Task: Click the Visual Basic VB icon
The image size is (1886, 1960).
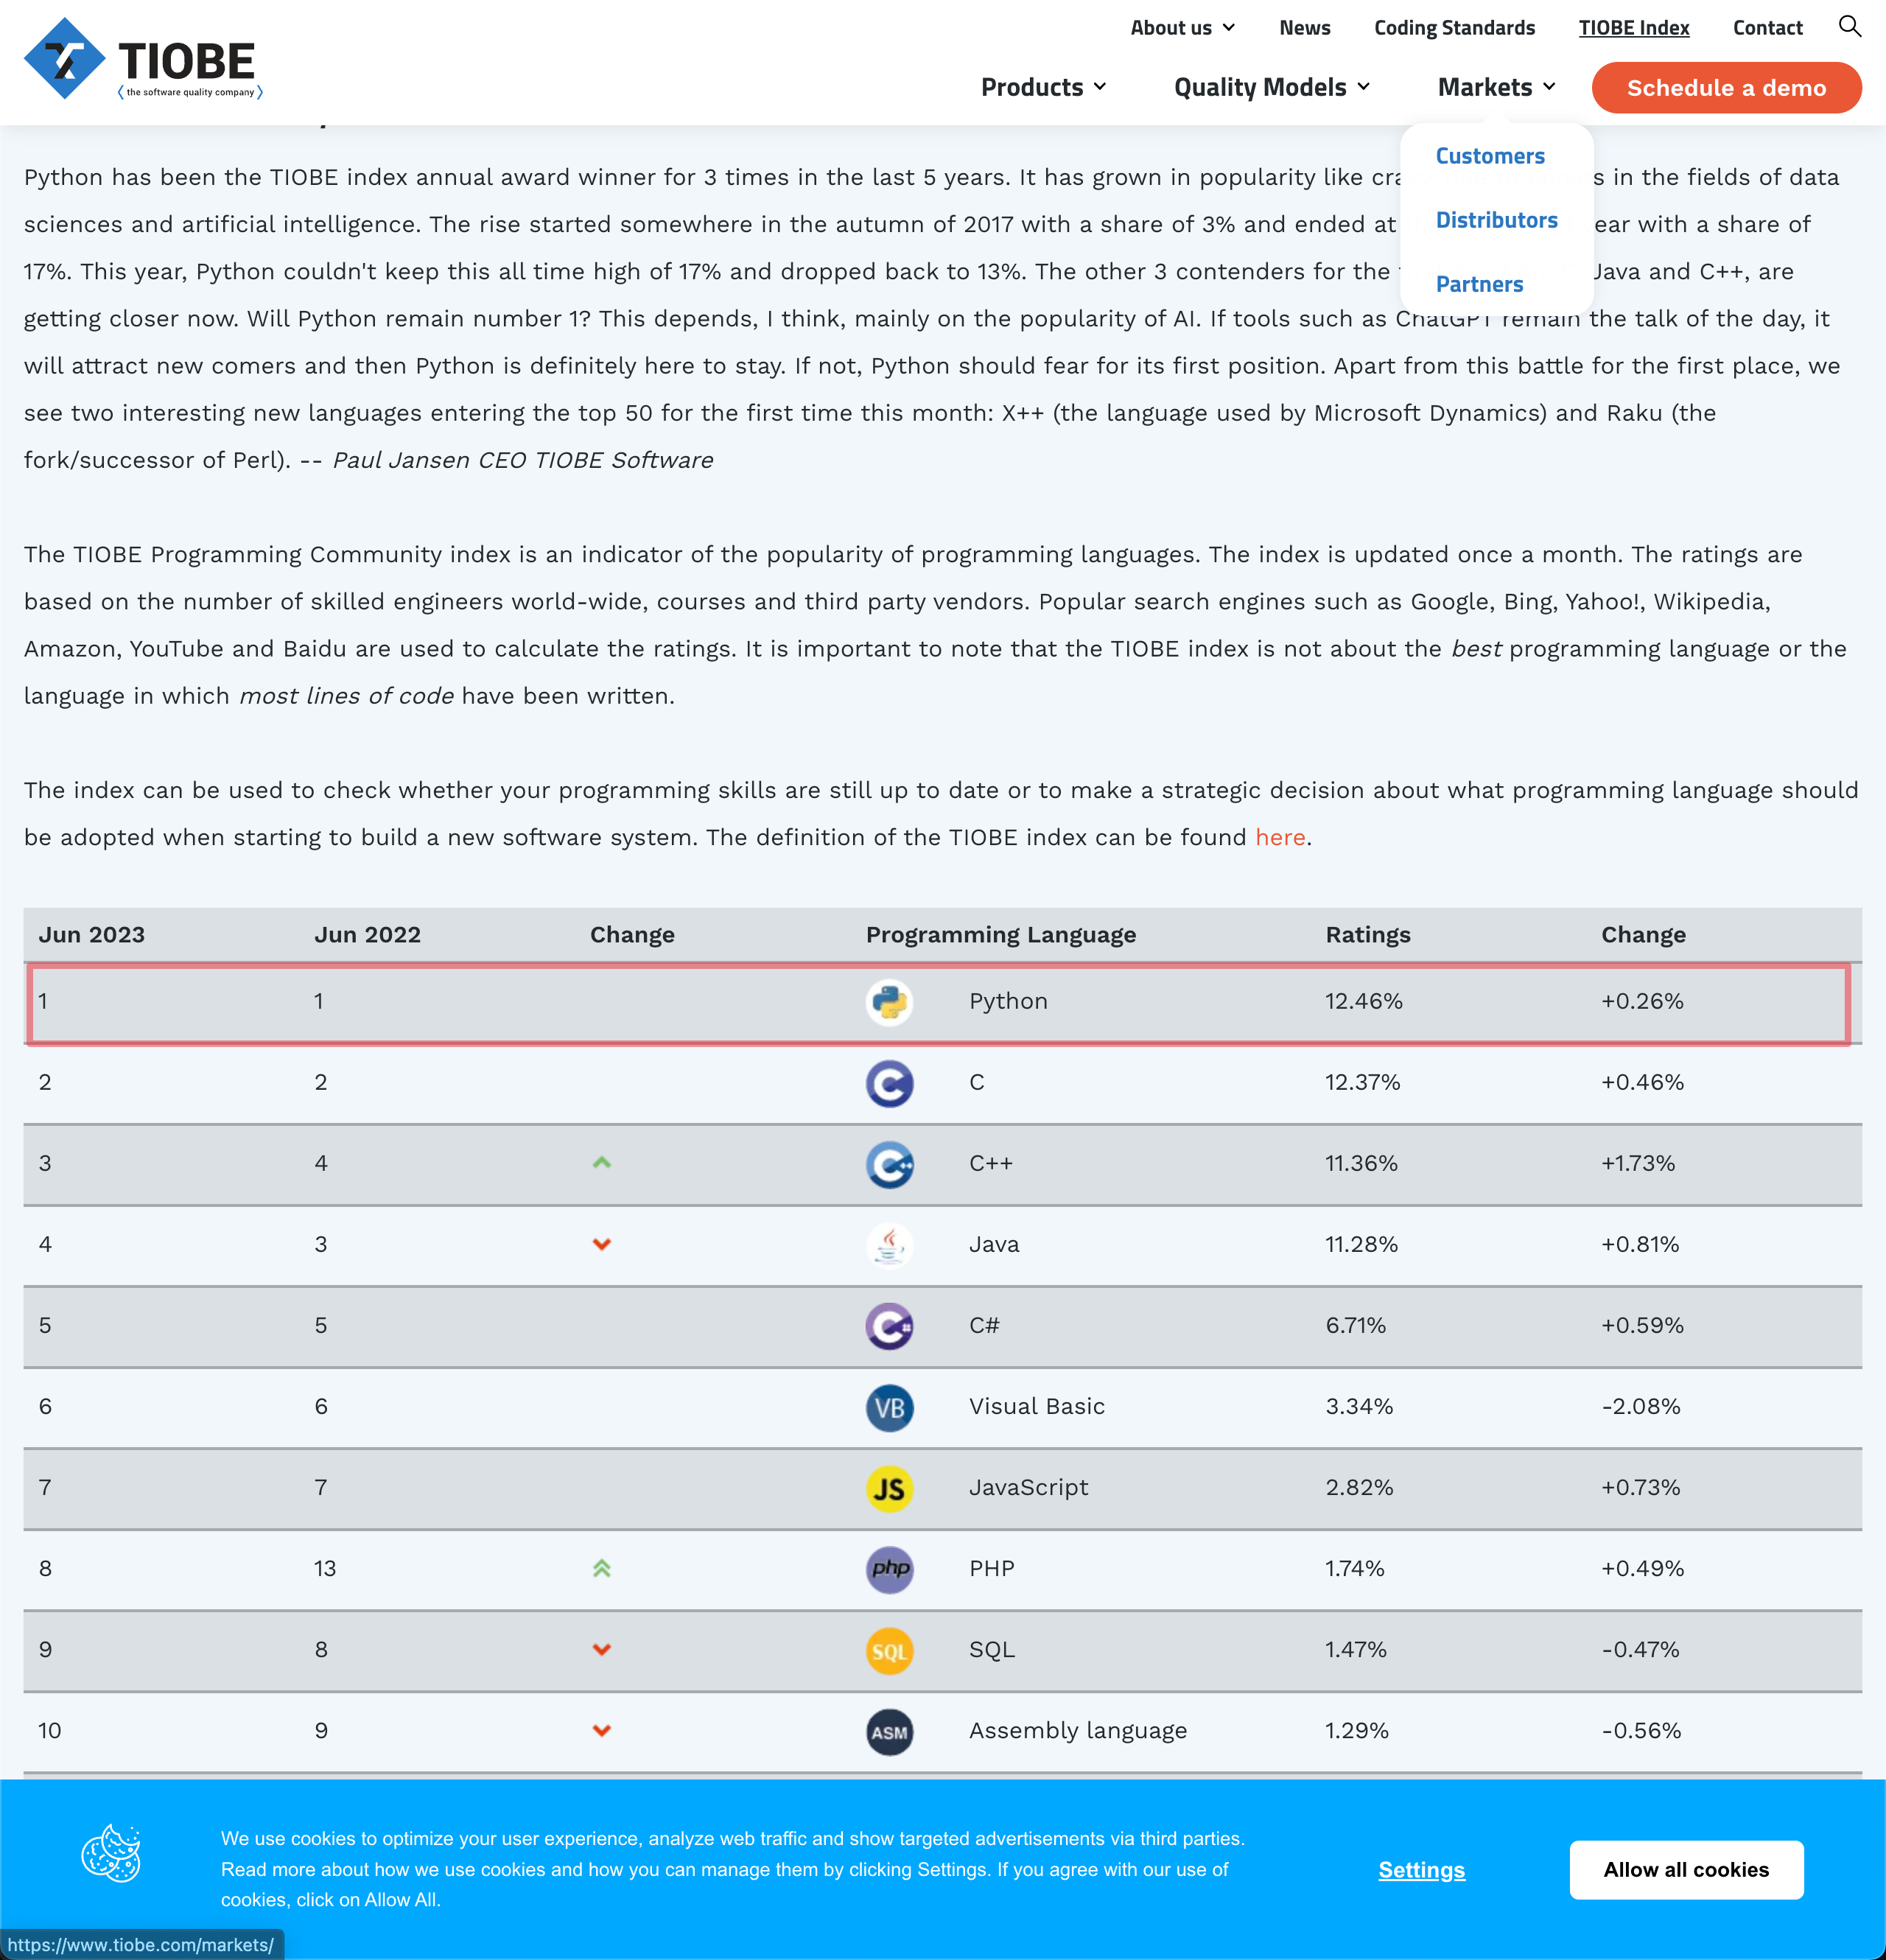Action: (x=889, y=1407)
